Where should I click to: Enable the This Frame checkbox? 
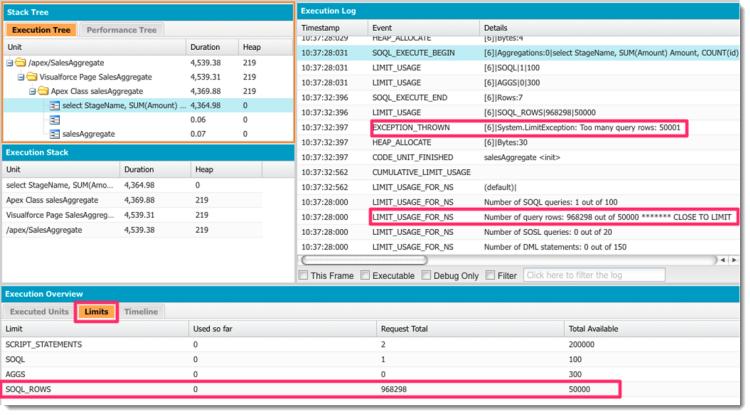tap(305, 275)
